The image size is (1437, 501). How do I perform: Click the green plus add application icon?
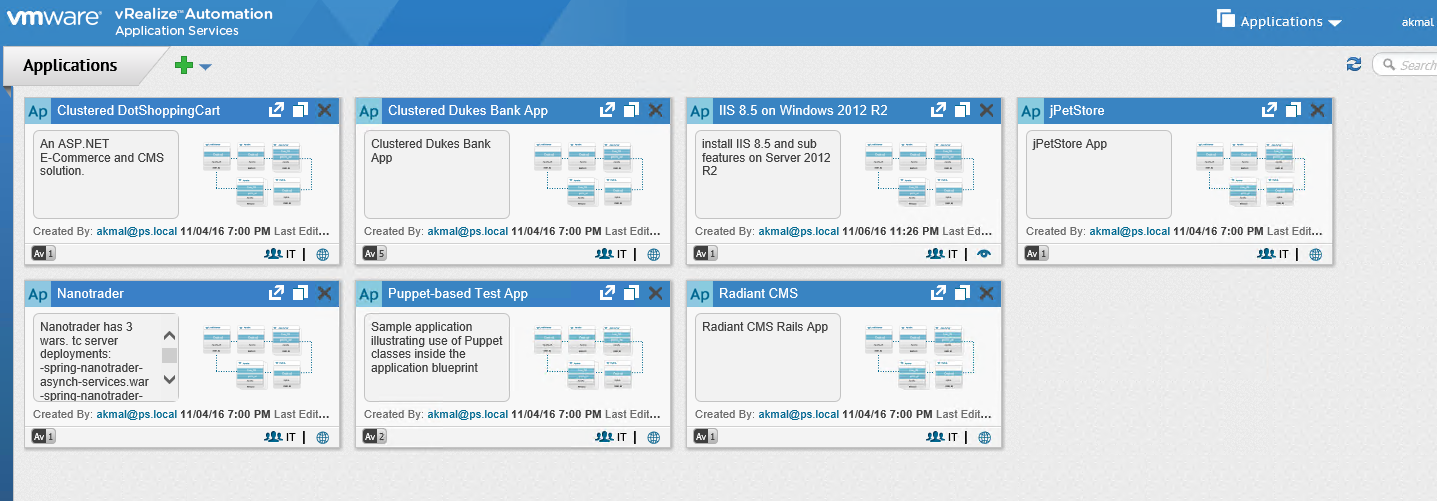(x=184, y=66)
